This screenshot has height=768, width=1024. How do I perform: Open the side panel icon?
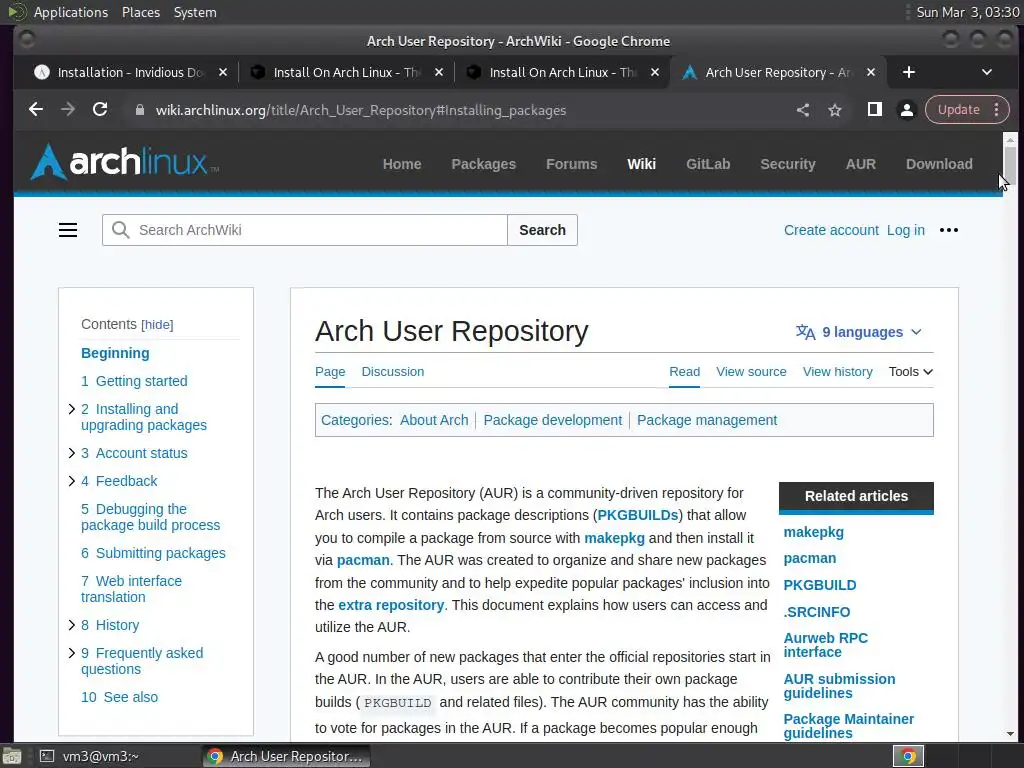(874, 110)
